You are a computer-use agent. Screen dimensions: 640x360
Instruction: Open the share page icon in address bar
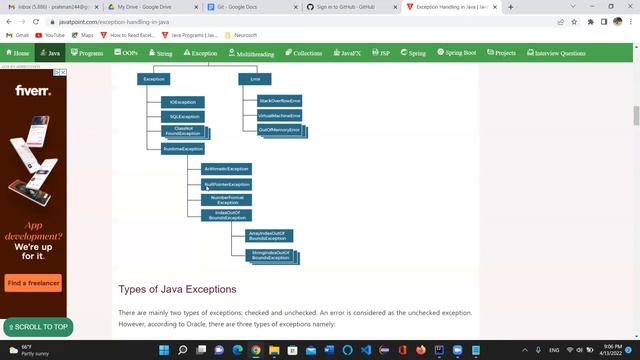(560, 22)
